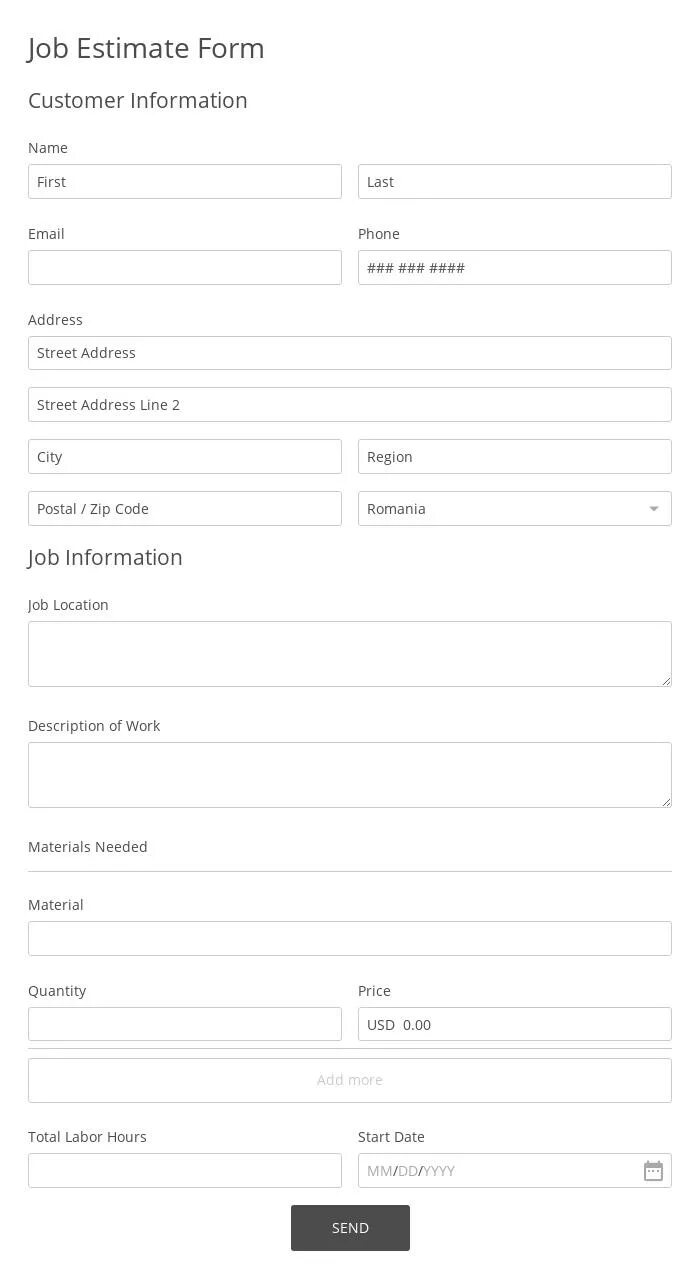Viewport: 700px width, 1279px height.
Task: Click the Phone number field
Action: 514,268
